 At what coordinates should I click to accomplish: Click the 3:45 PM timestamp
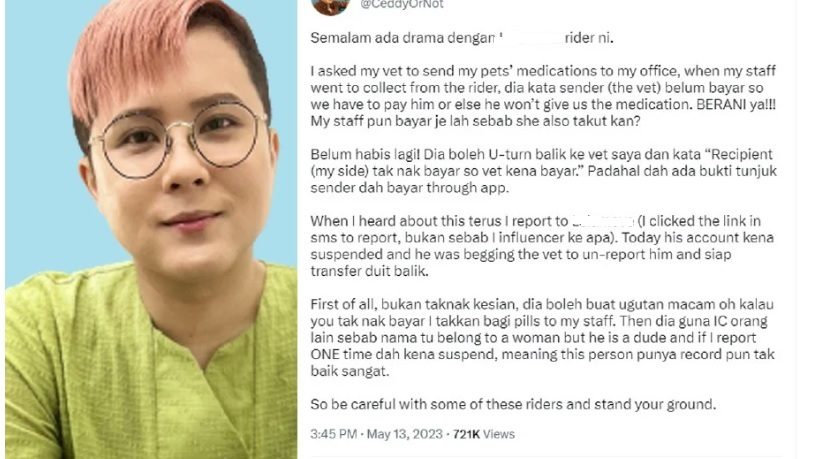coord(333,434)
